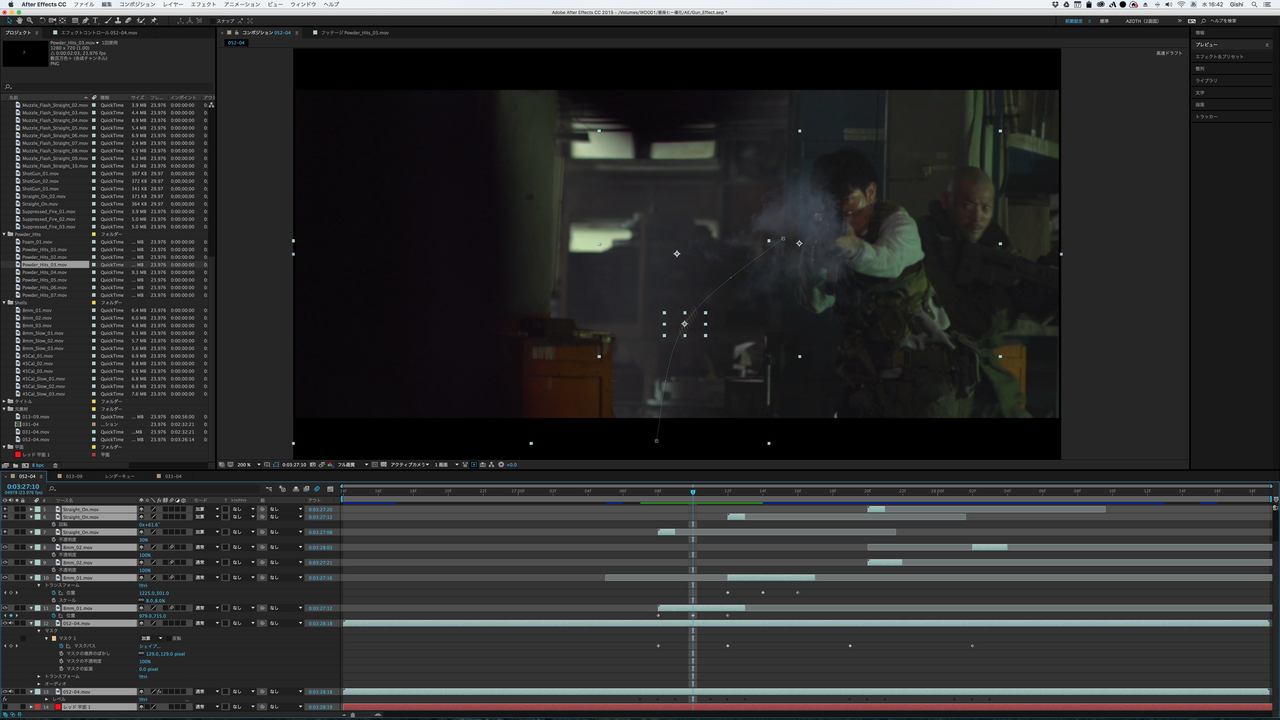Open the フル画質 resolution dropdown
The height and width of the screenshot is (720, 1280).
349,464
